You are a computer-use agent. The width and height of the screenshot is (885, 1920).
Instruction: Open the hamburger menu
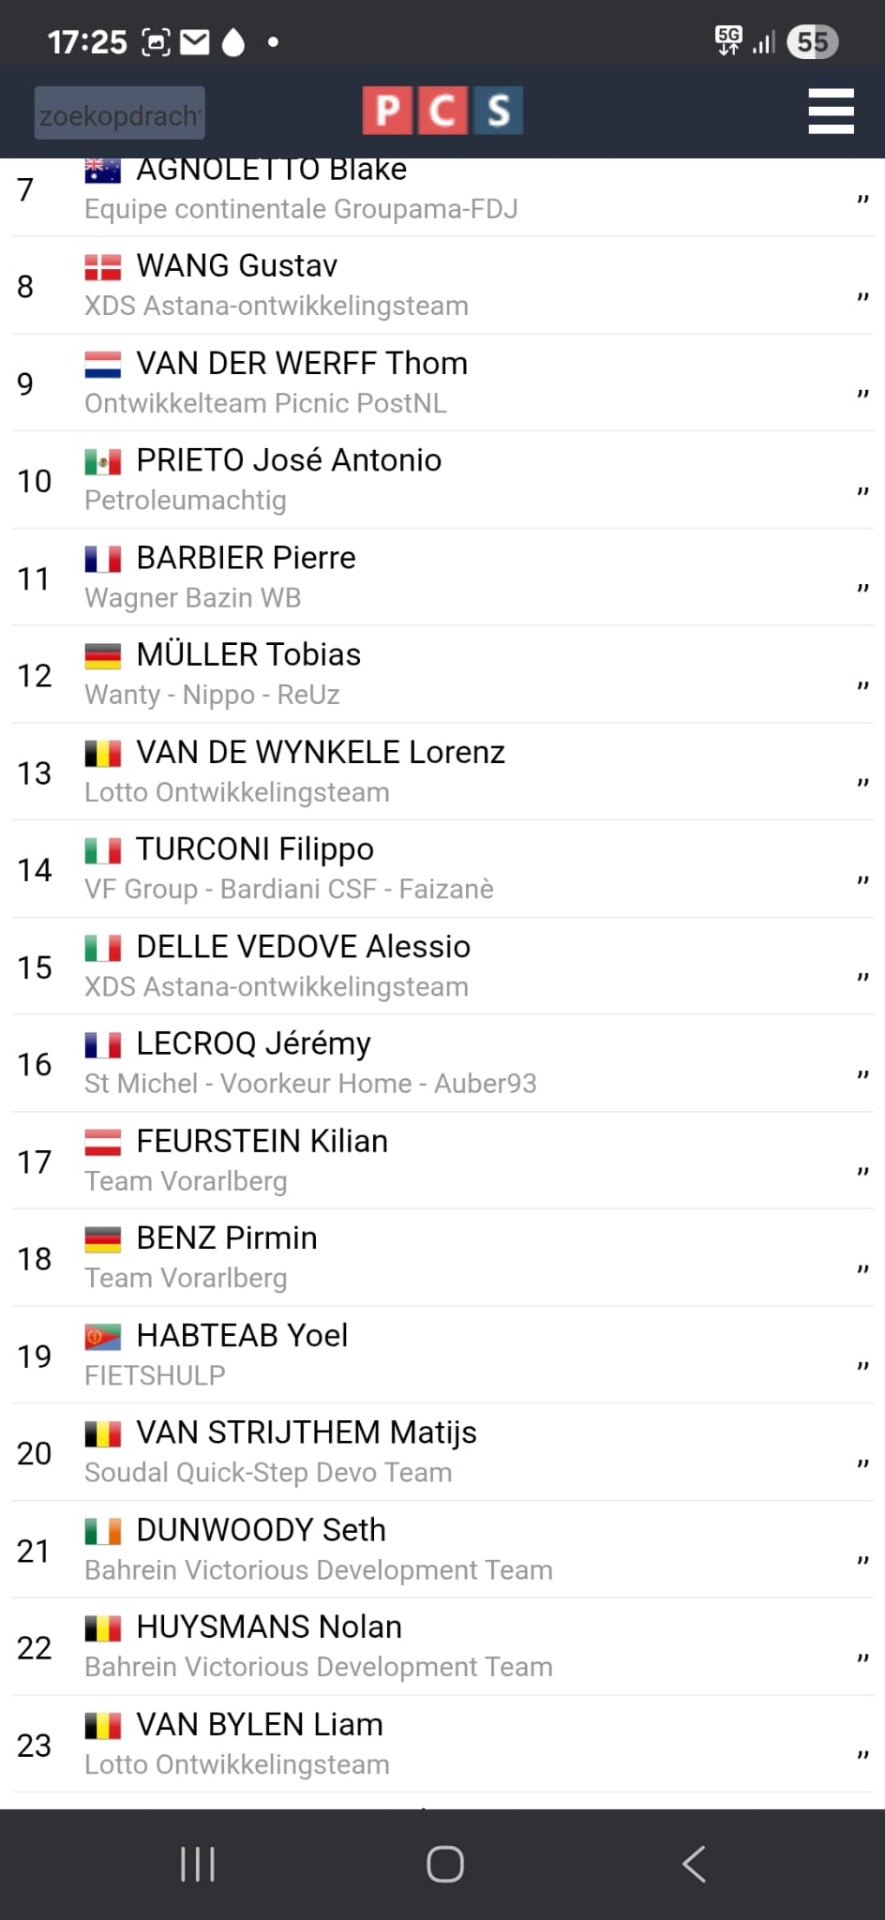(830, 111)
